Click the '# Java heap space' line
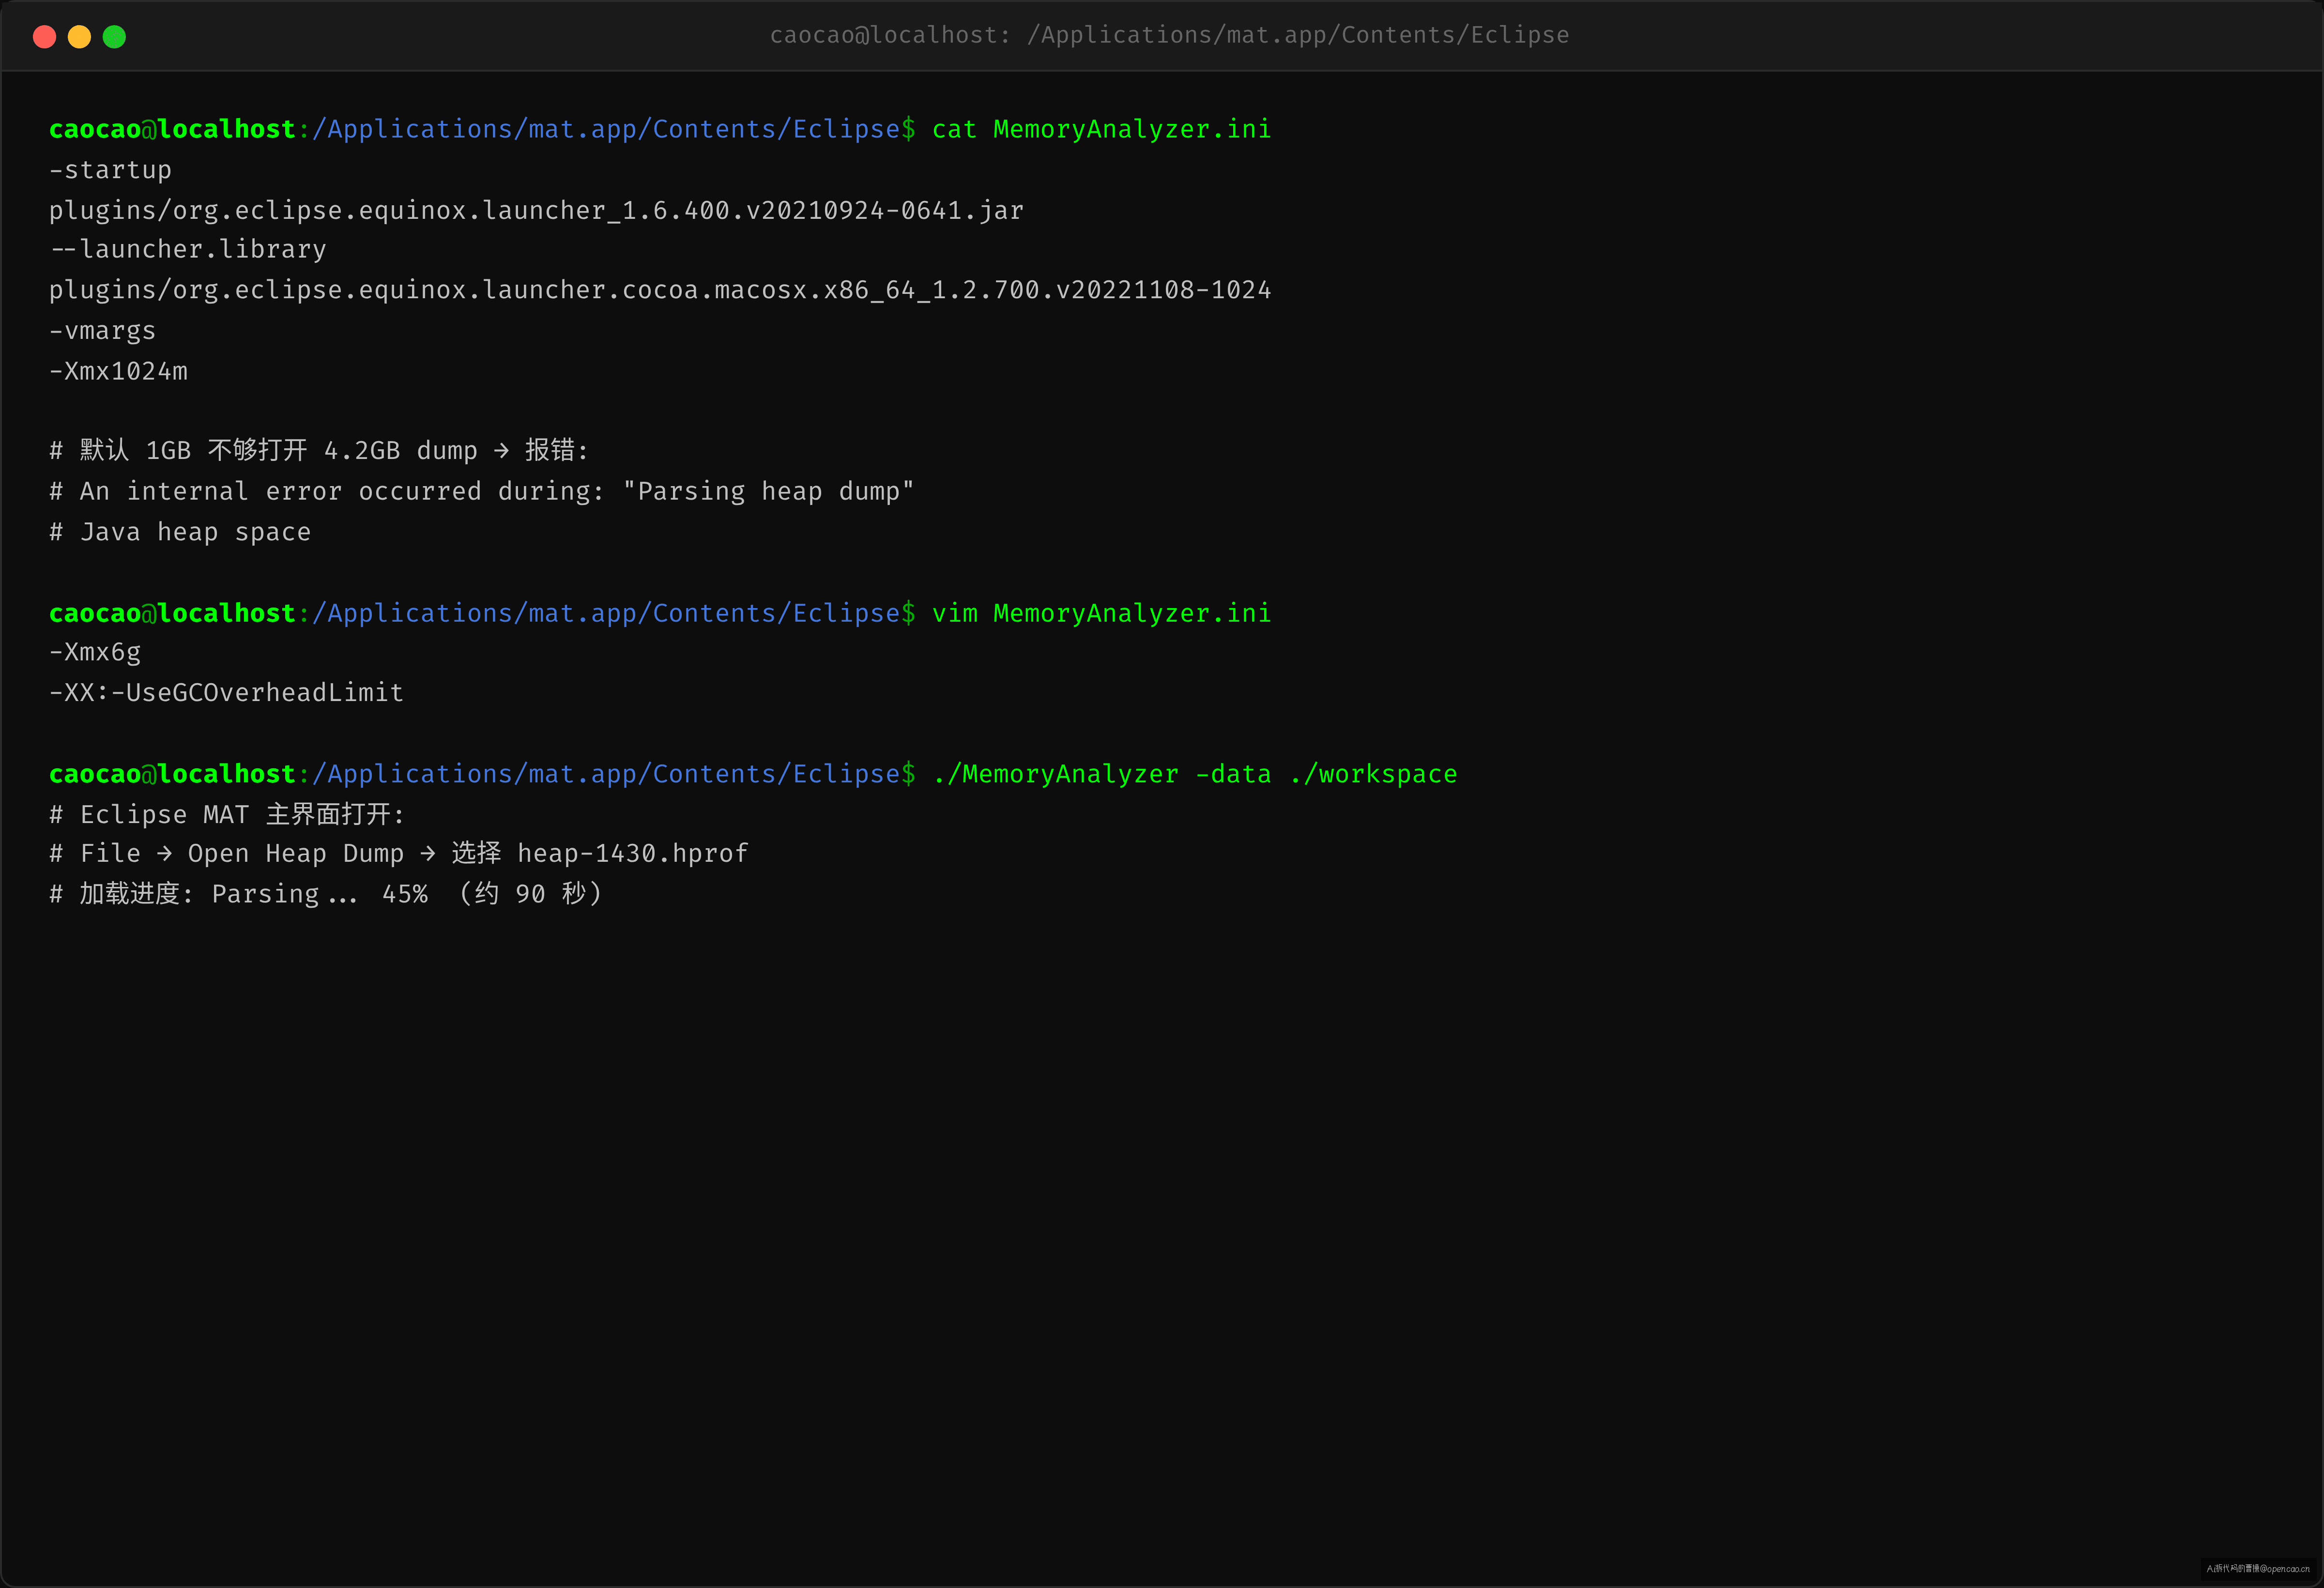Image resolution: width=2324 pixels, height=1588 pixels. coord(180,532)
